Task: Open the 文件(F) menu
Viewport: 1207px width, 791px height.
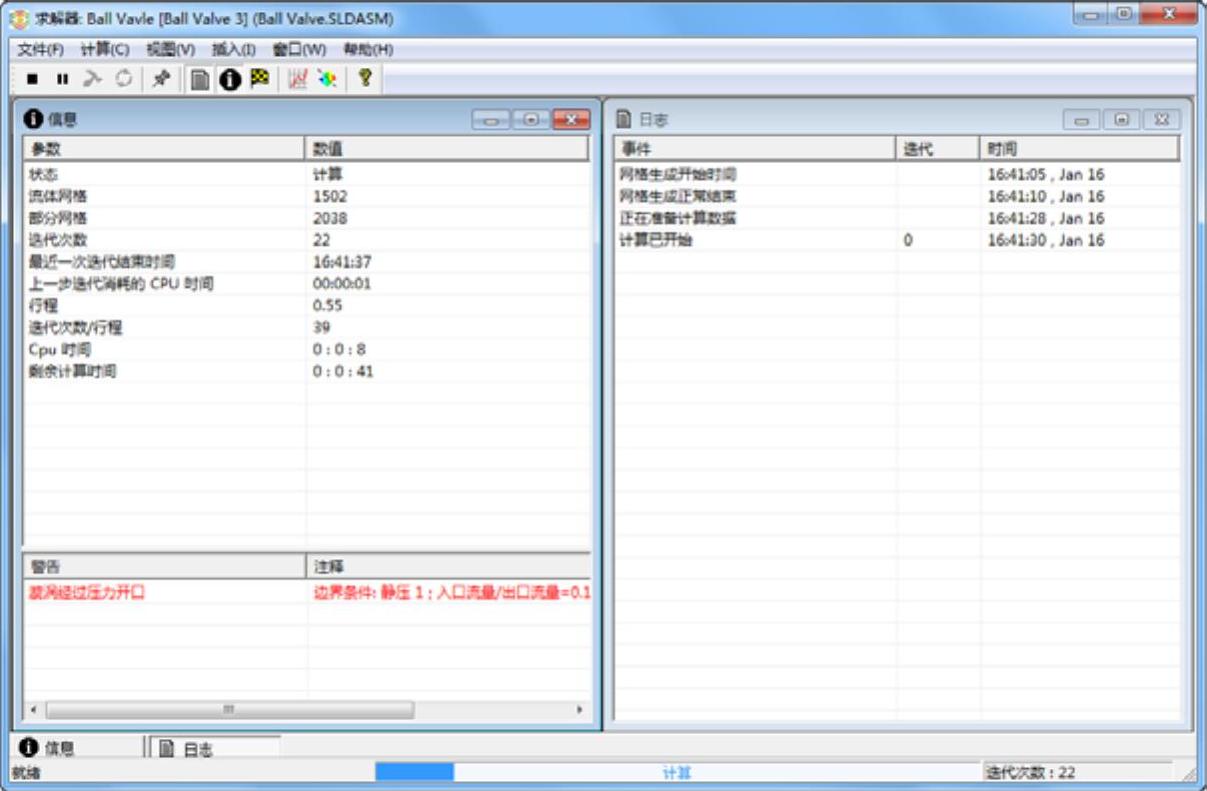Action: [40, 49]
